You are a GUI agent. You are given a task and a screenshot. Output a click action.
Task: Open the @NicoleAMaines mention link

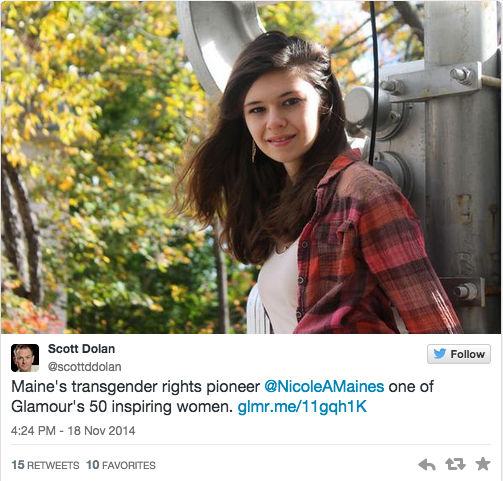[324, 387]
